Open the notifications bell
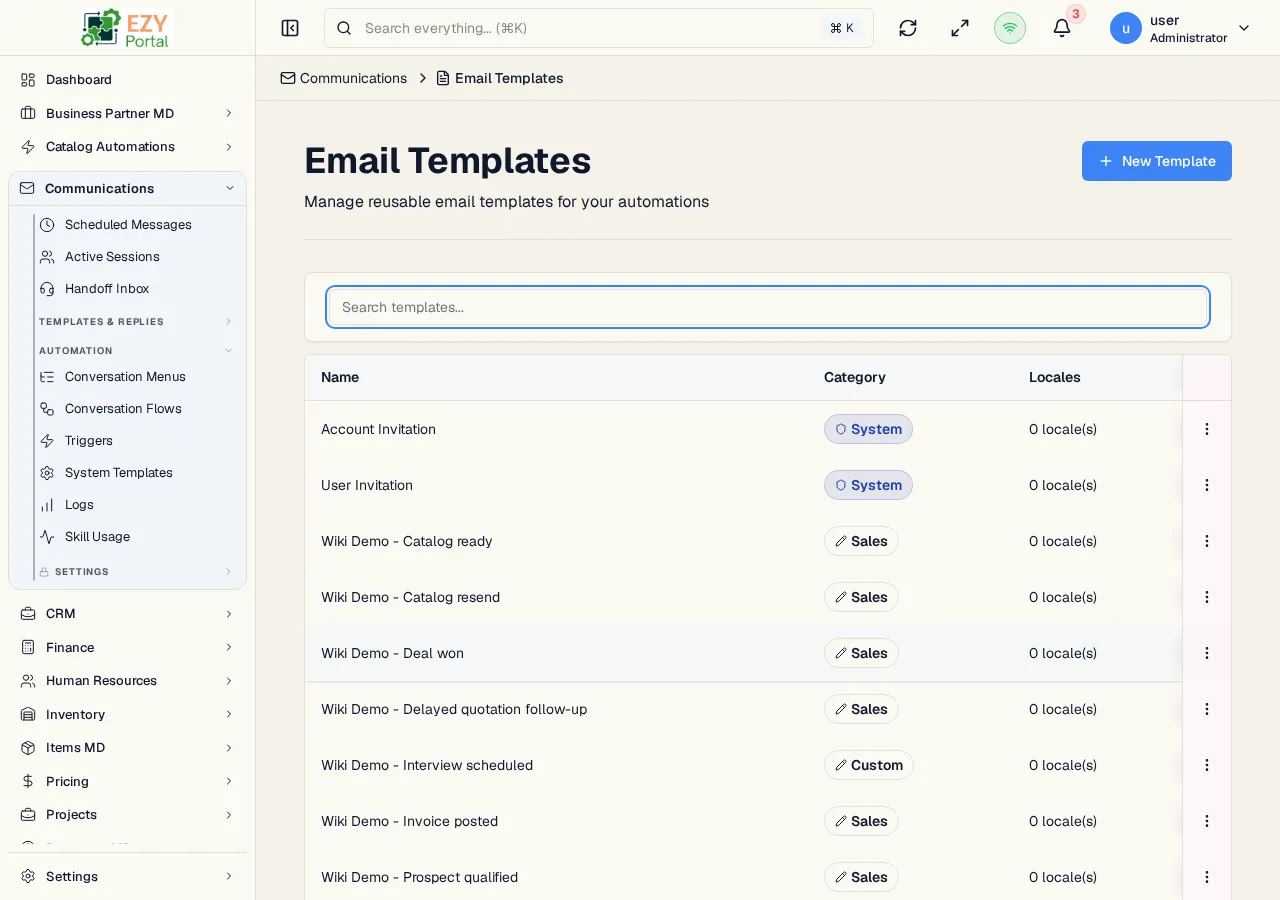 1062,28
